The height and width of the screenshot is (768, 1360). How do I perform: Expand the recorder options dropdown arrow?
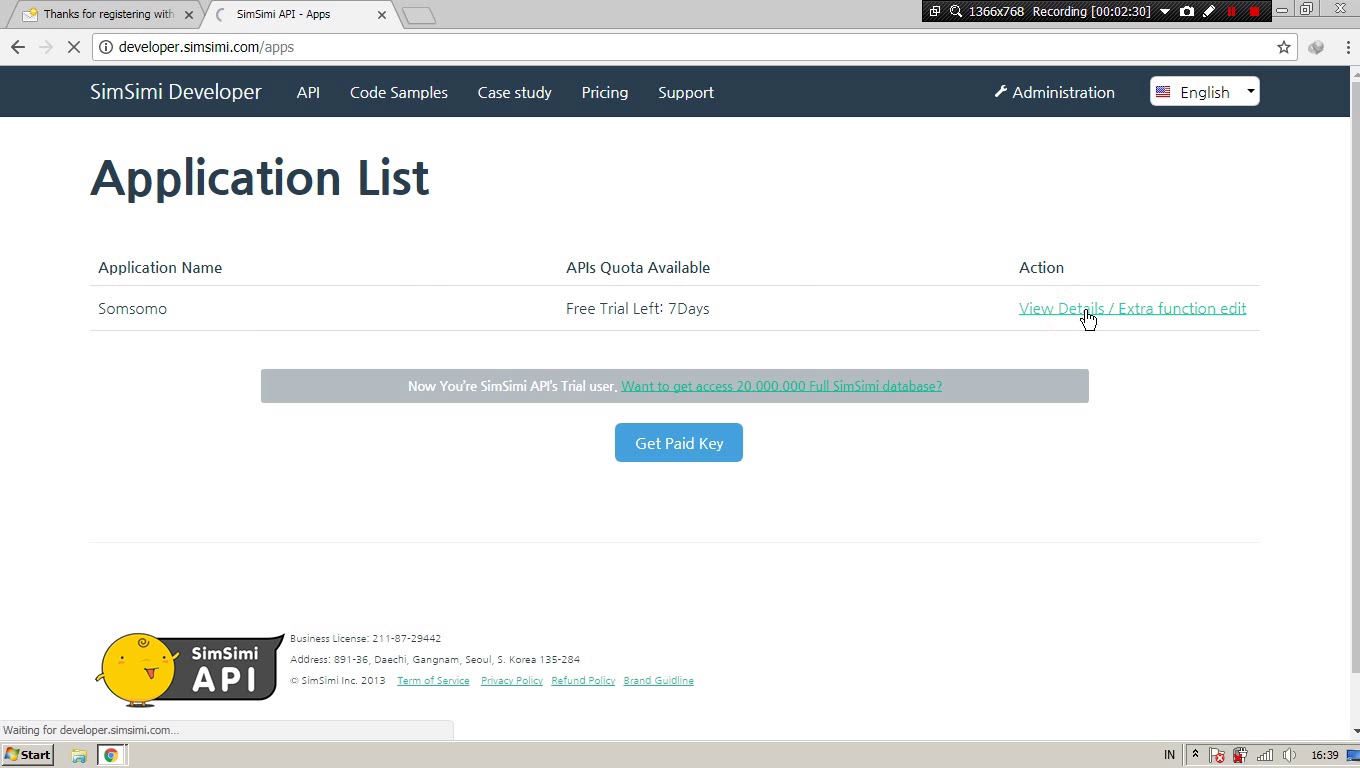(1165, 11)
